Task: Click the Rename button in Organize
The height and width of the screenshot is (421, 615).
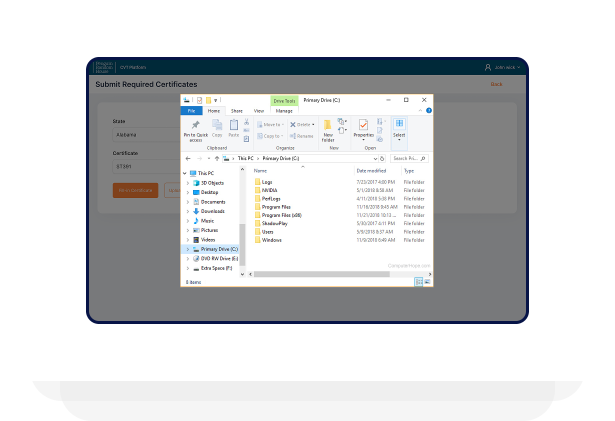Action: tap(302, 136)
